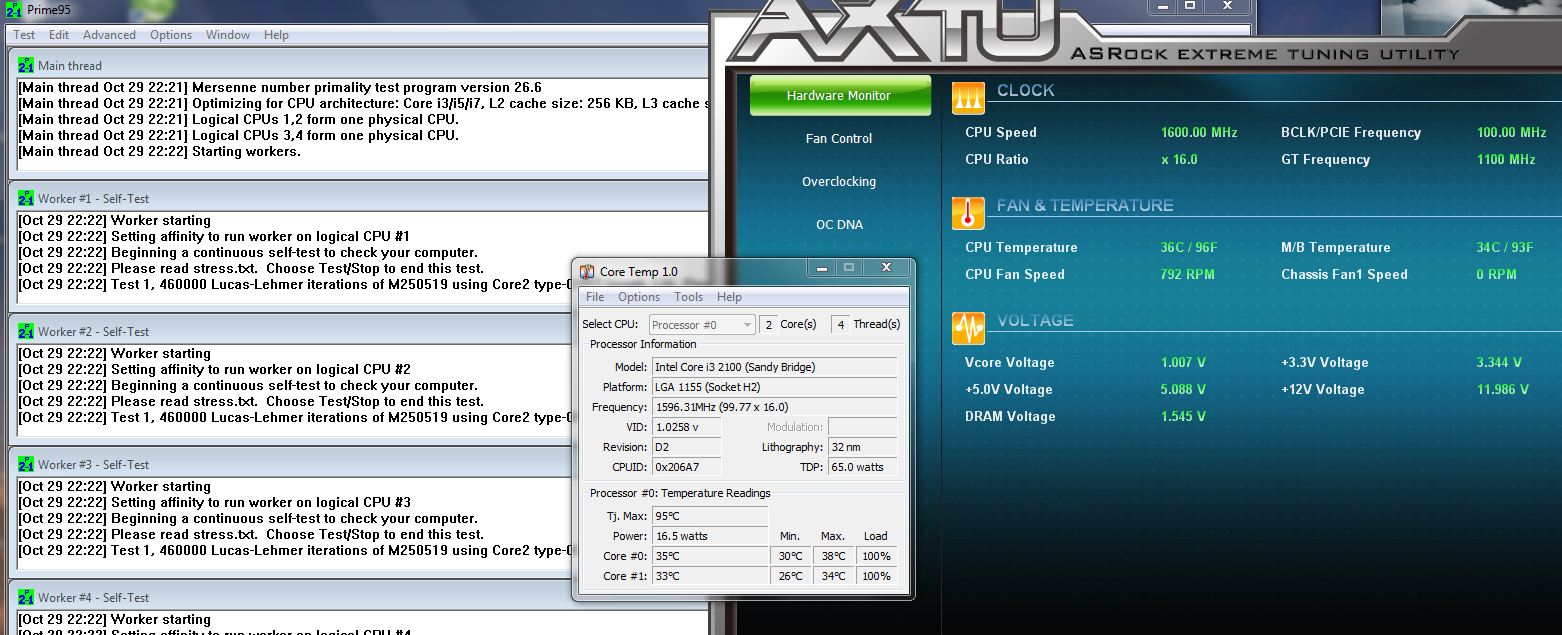Open the Window menu in Prime95
1562x635 pixels.
pyautogui.click(x=228, y=35)
